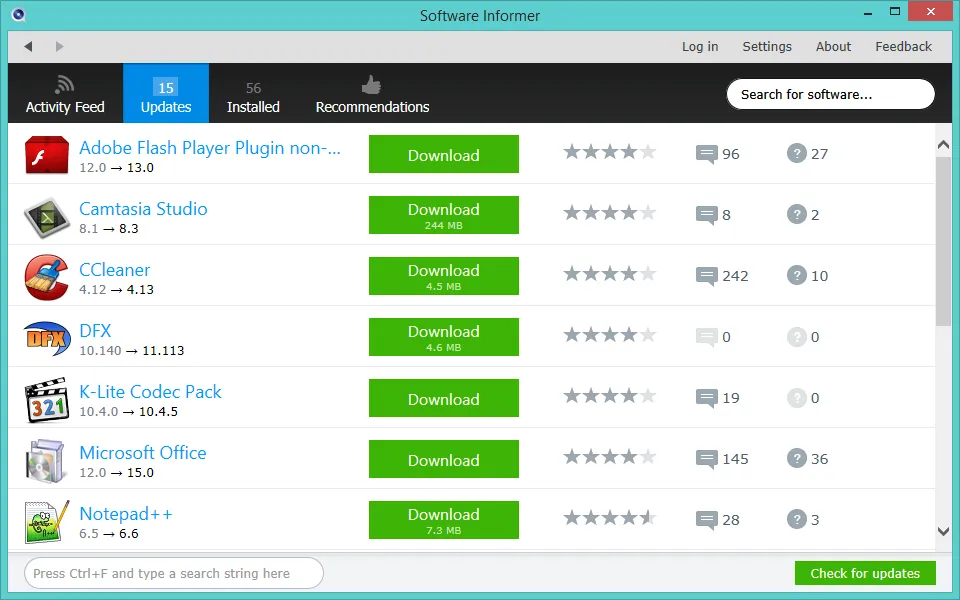
Task: Open the Adobe Flash Player Plugin title link
Action: (210, 148)
